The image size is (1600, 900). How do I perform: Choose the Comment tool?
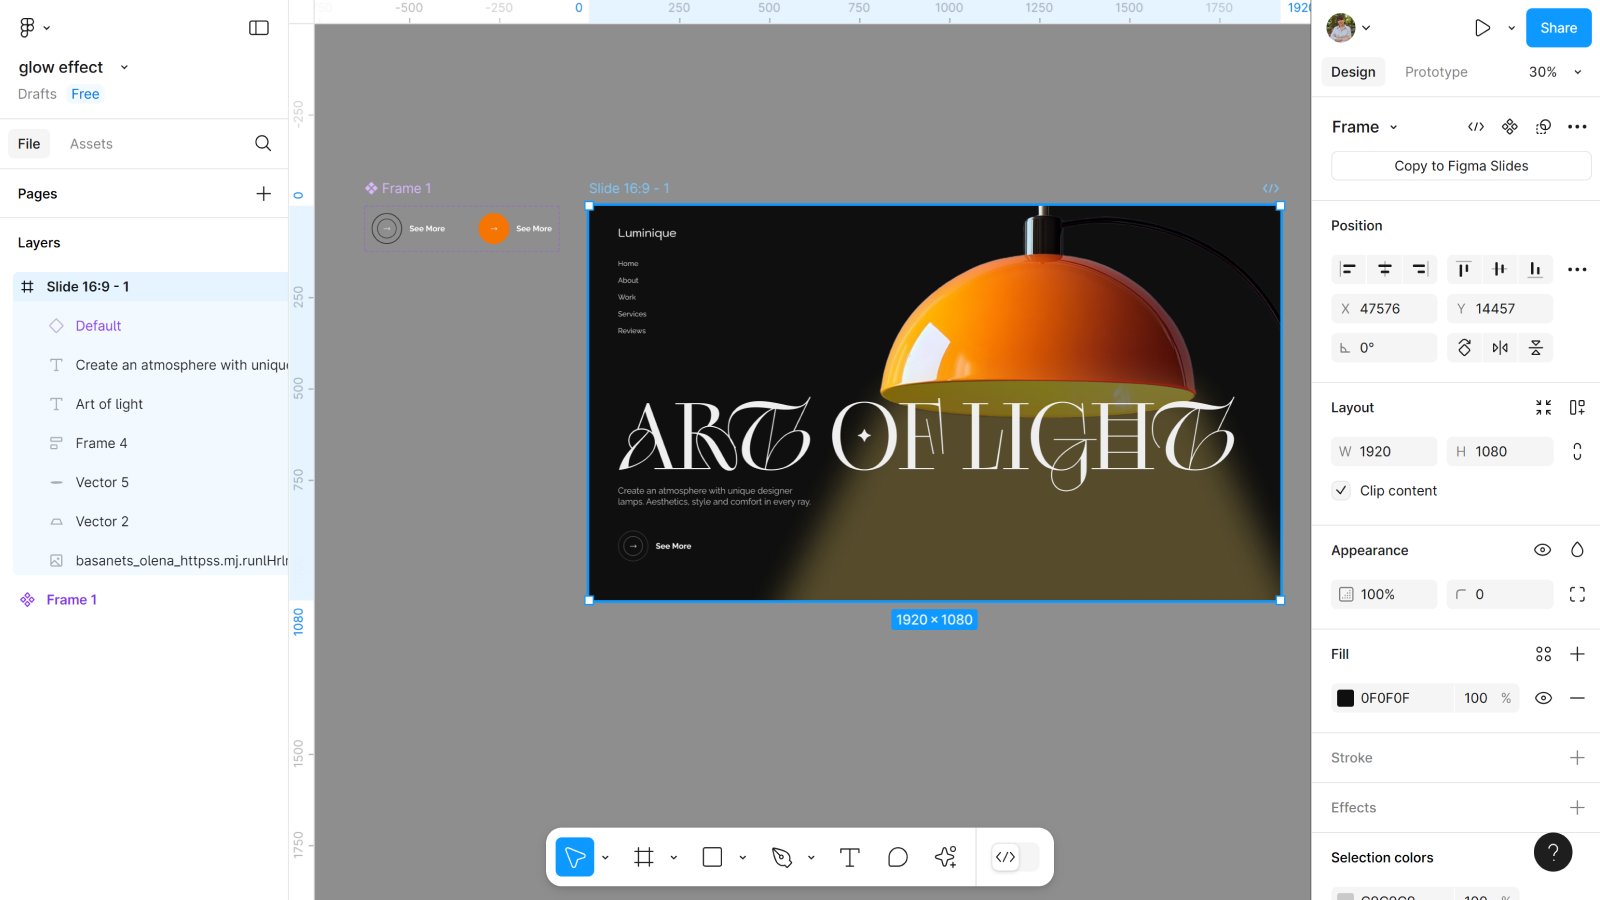897,857
